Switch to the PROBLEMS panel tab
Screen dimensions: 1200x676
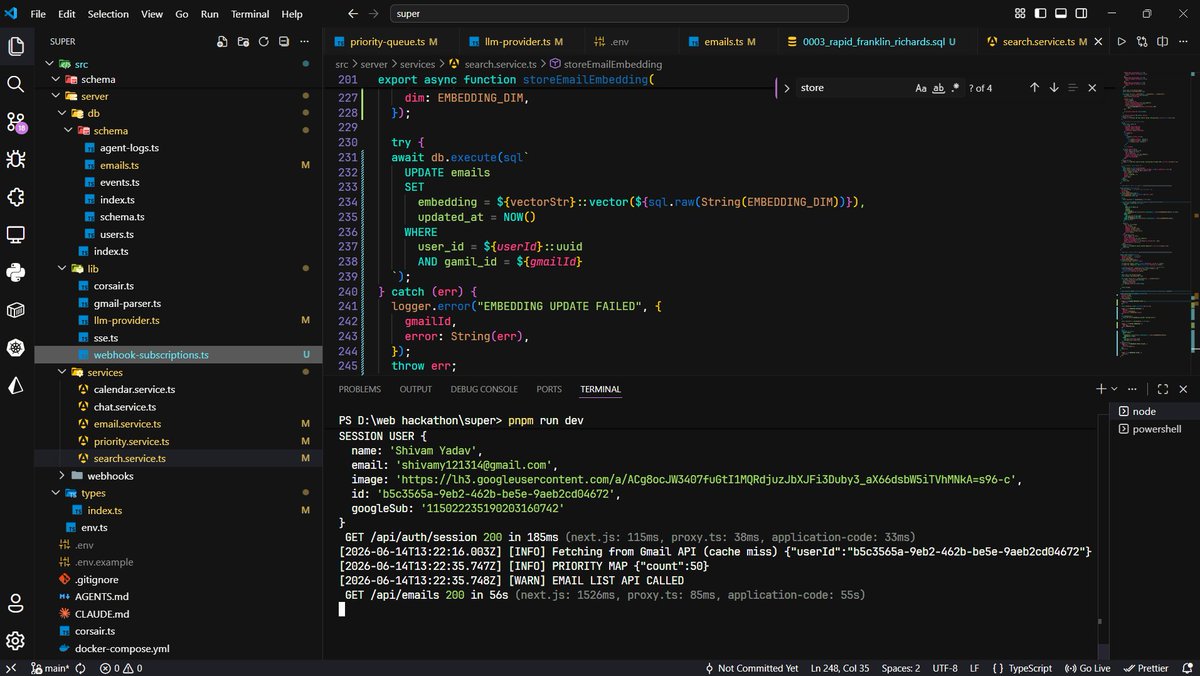click(359, 389)
